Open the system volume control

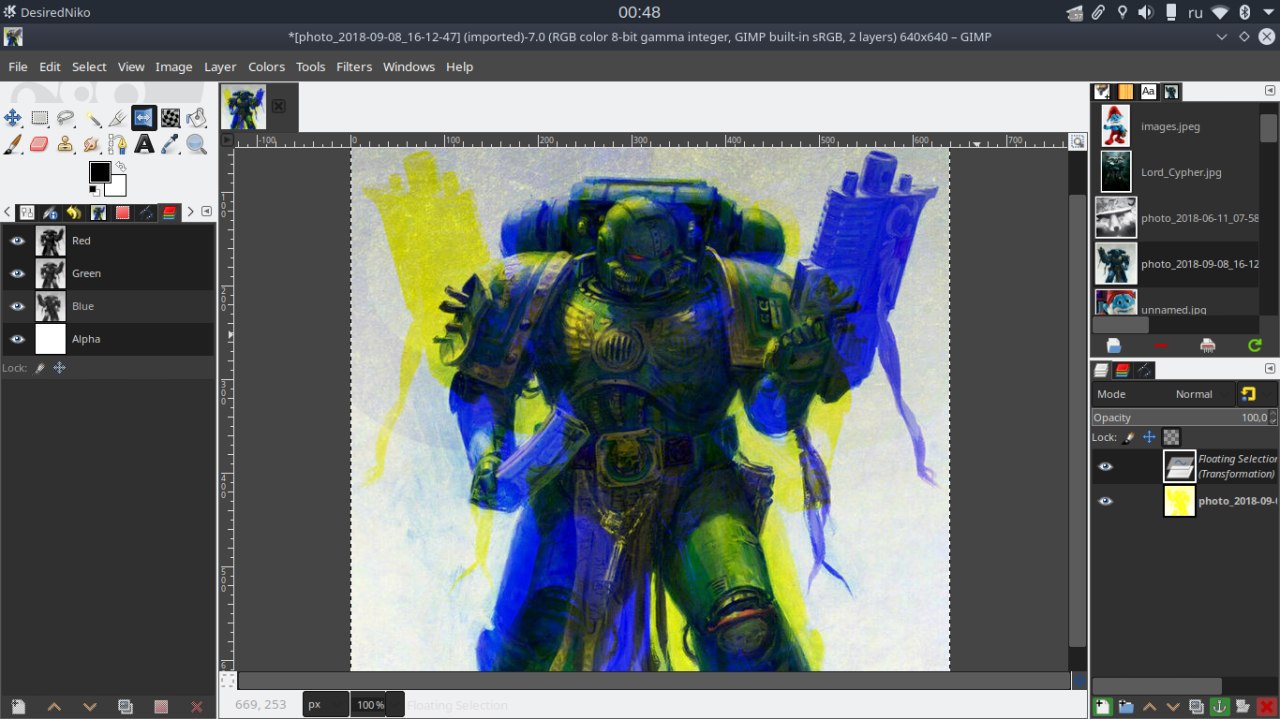1145,12
